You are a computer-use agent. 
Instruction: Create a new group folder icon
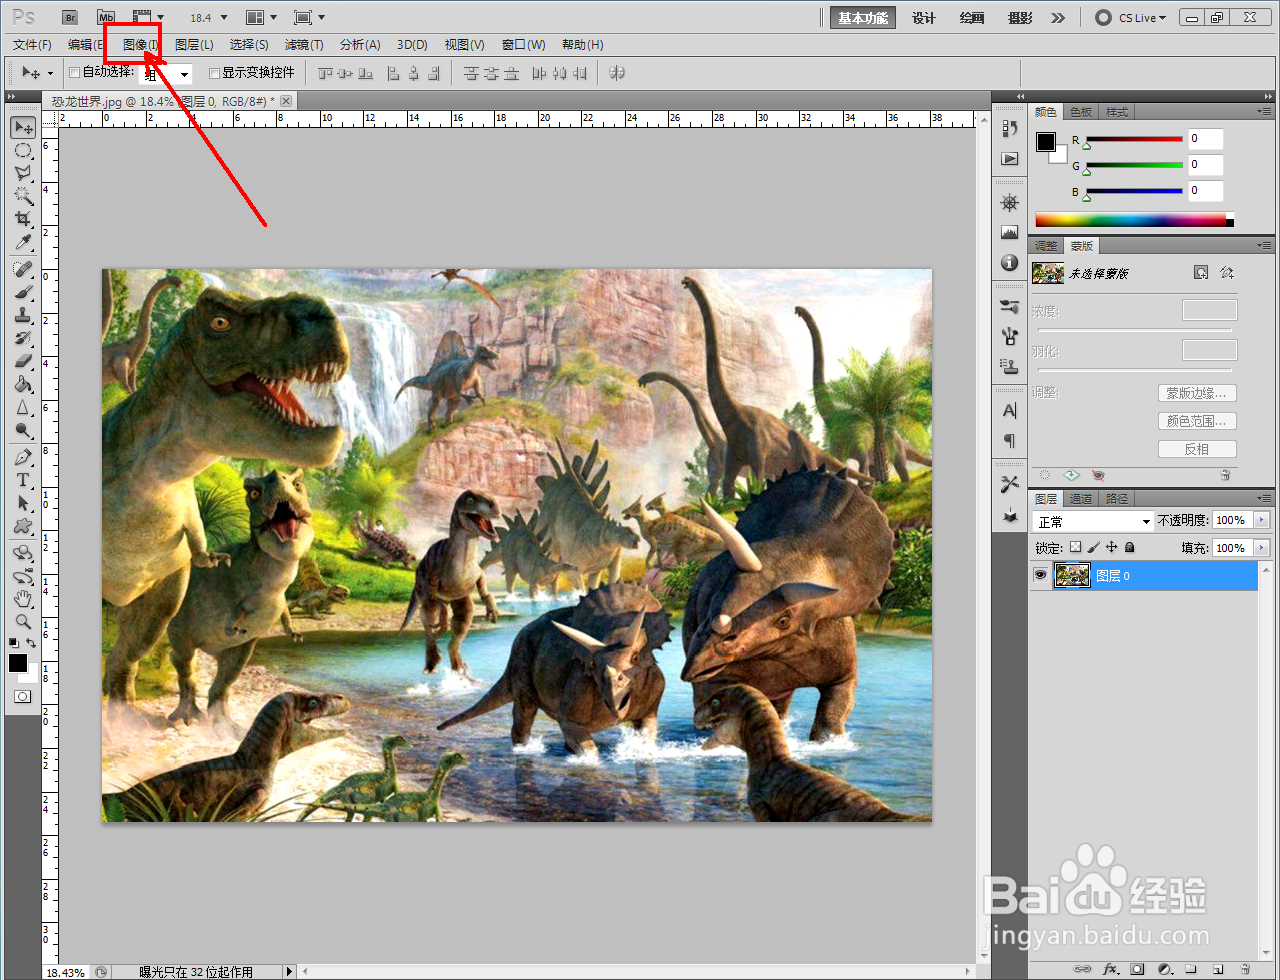click(x=1191, y=969)
